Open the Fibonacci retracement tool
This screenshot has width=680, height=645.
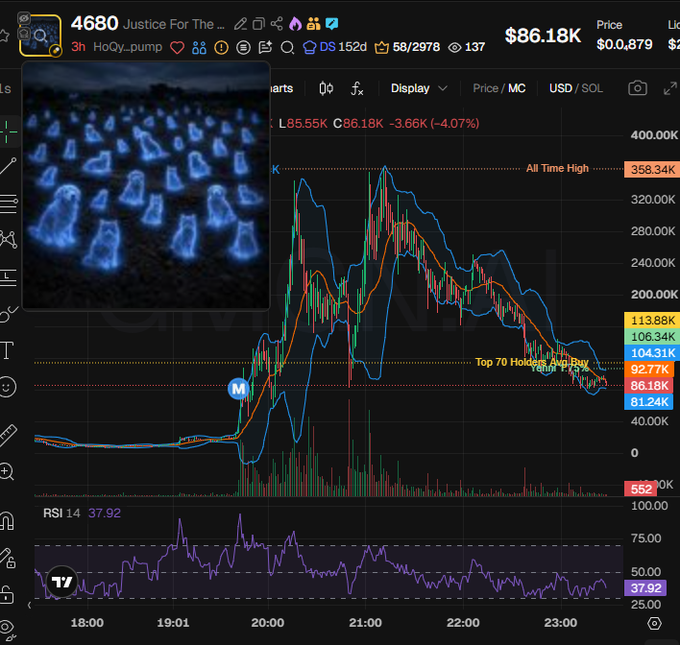(8, 203)
